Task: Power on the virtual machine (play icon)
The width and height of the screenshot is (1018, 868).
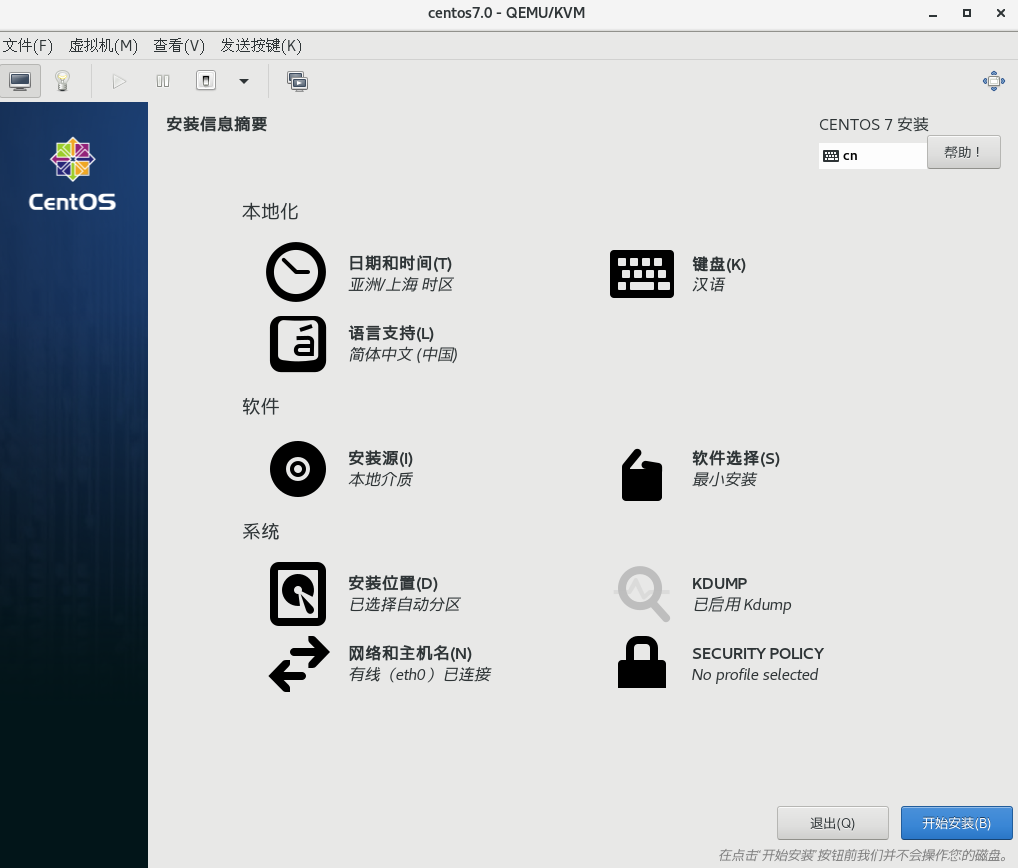Action: pyautogui.click(x=119, y=81)
